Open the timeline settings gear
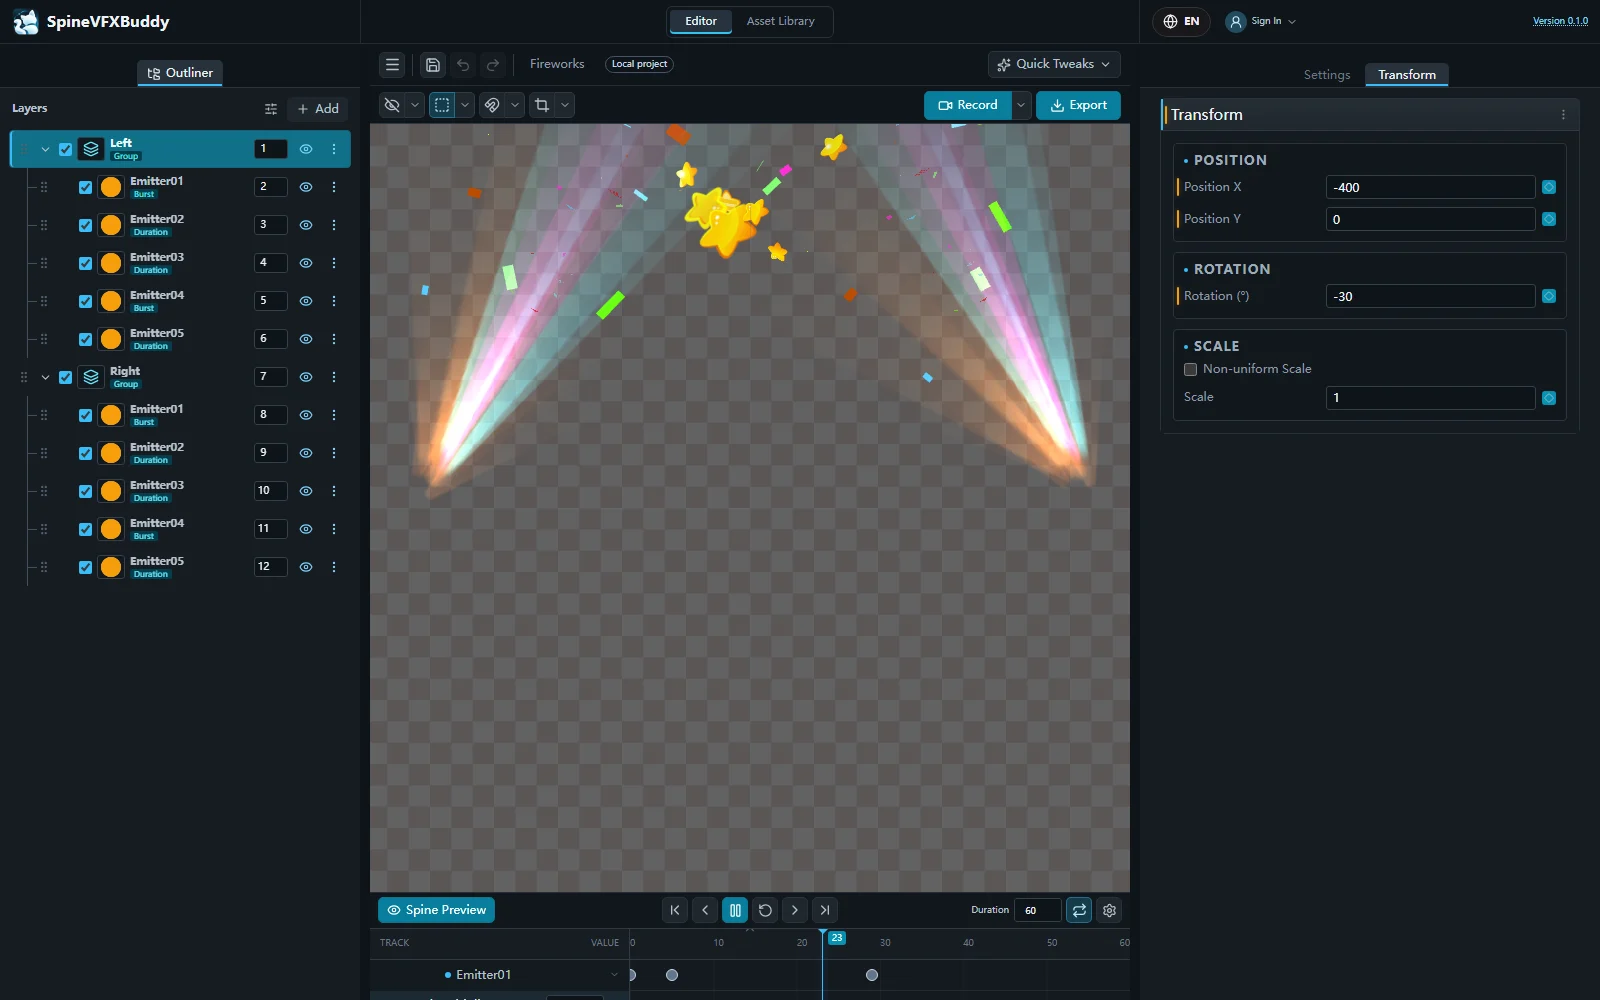 click(x=1109, y=910)
